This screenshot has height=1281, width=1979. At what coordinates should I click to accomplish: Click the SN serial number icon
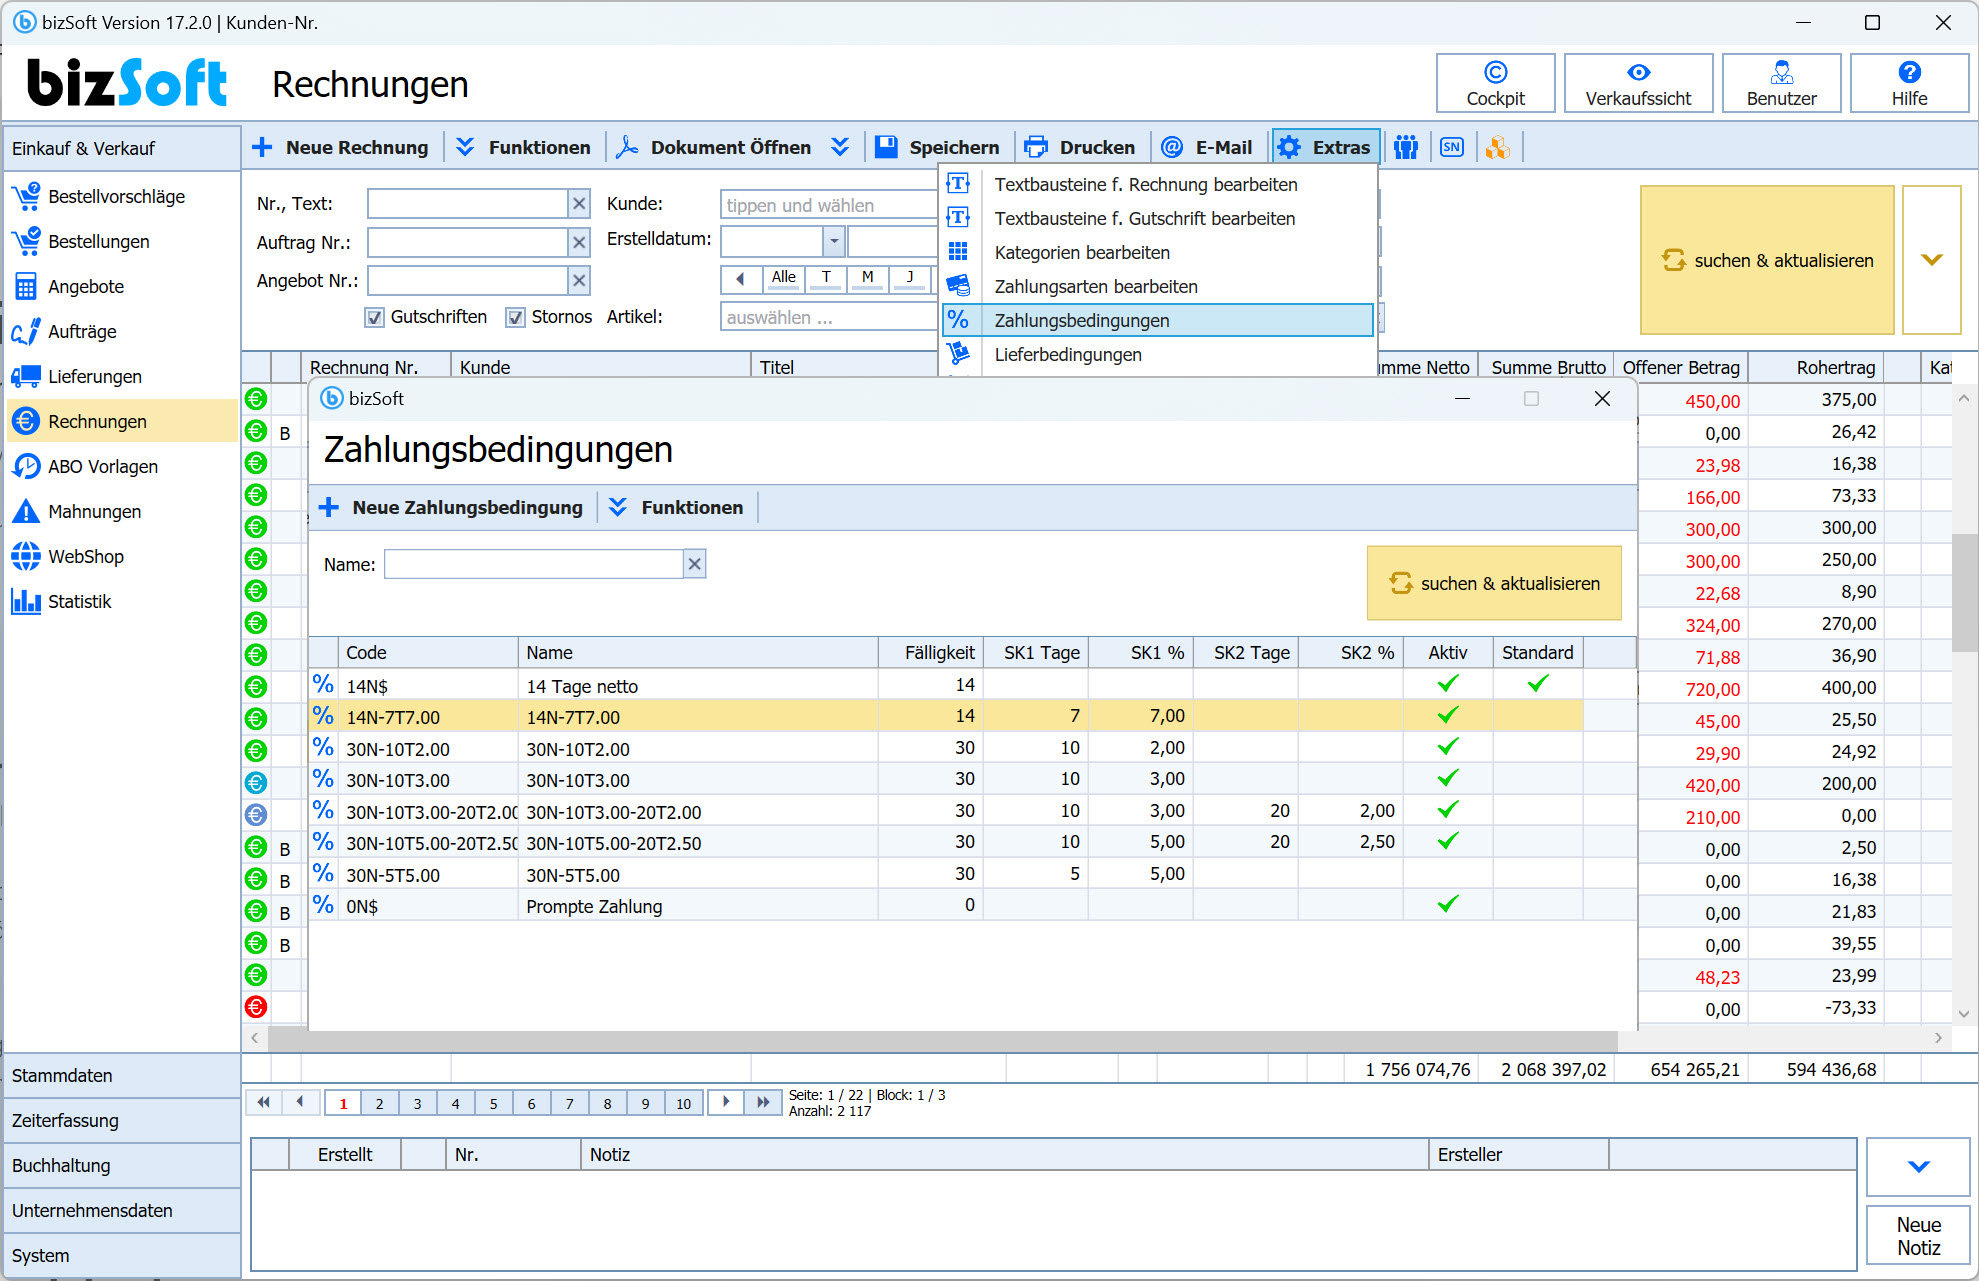[x=1451, y=147]
